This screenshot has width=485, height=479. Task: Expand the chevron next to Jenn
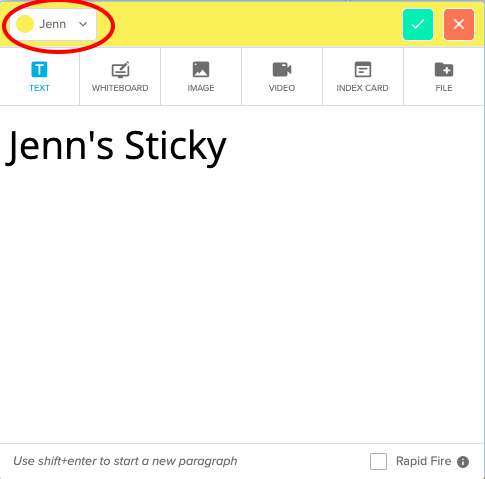83,24
